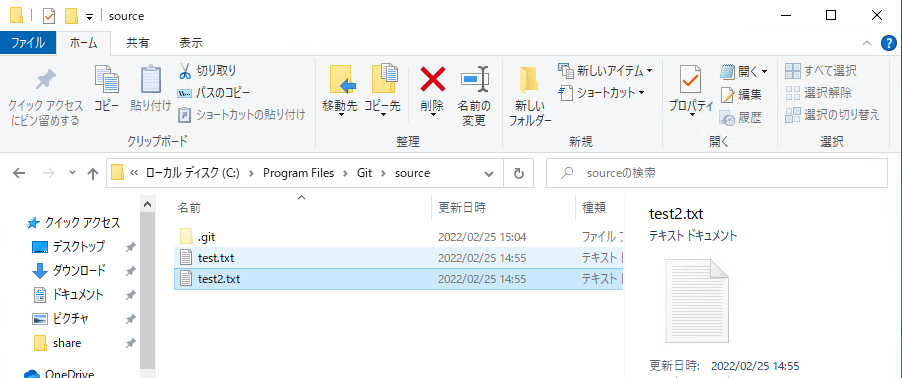Screen dimensions: 902x378
Task: Copy path with パスのコピー
Action: click(x=213, y=93)
